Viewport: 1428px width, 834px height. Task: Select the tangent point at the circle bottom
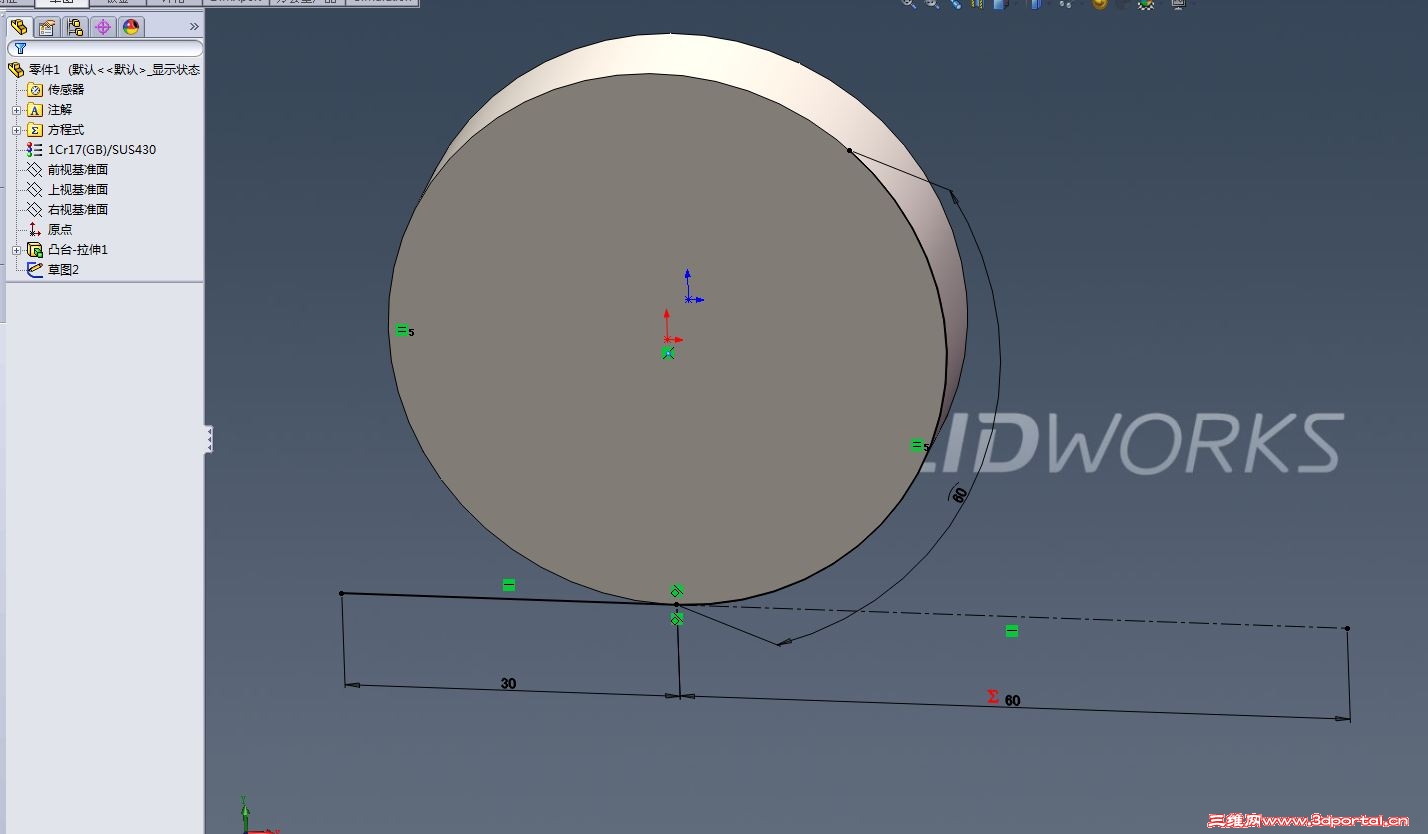click(676, 604)
